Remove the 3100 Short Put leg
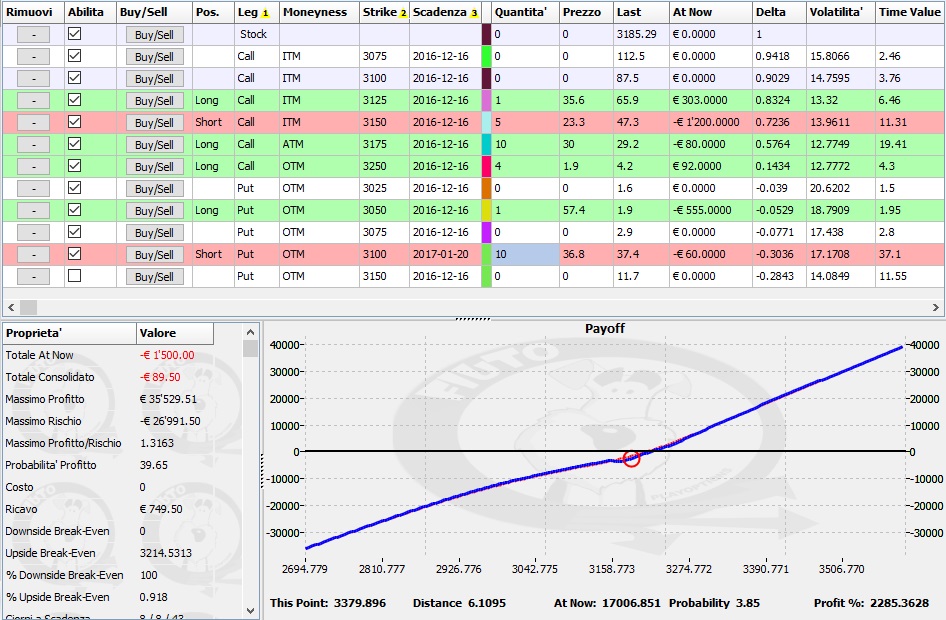Screen dimensions: 946x620 coord(33,255)
